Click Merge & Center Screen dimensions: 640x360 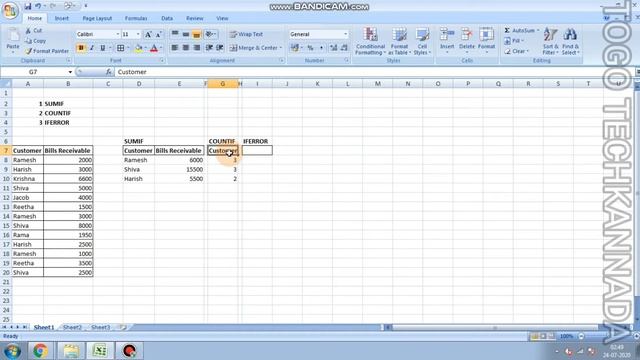click(256, 48)
